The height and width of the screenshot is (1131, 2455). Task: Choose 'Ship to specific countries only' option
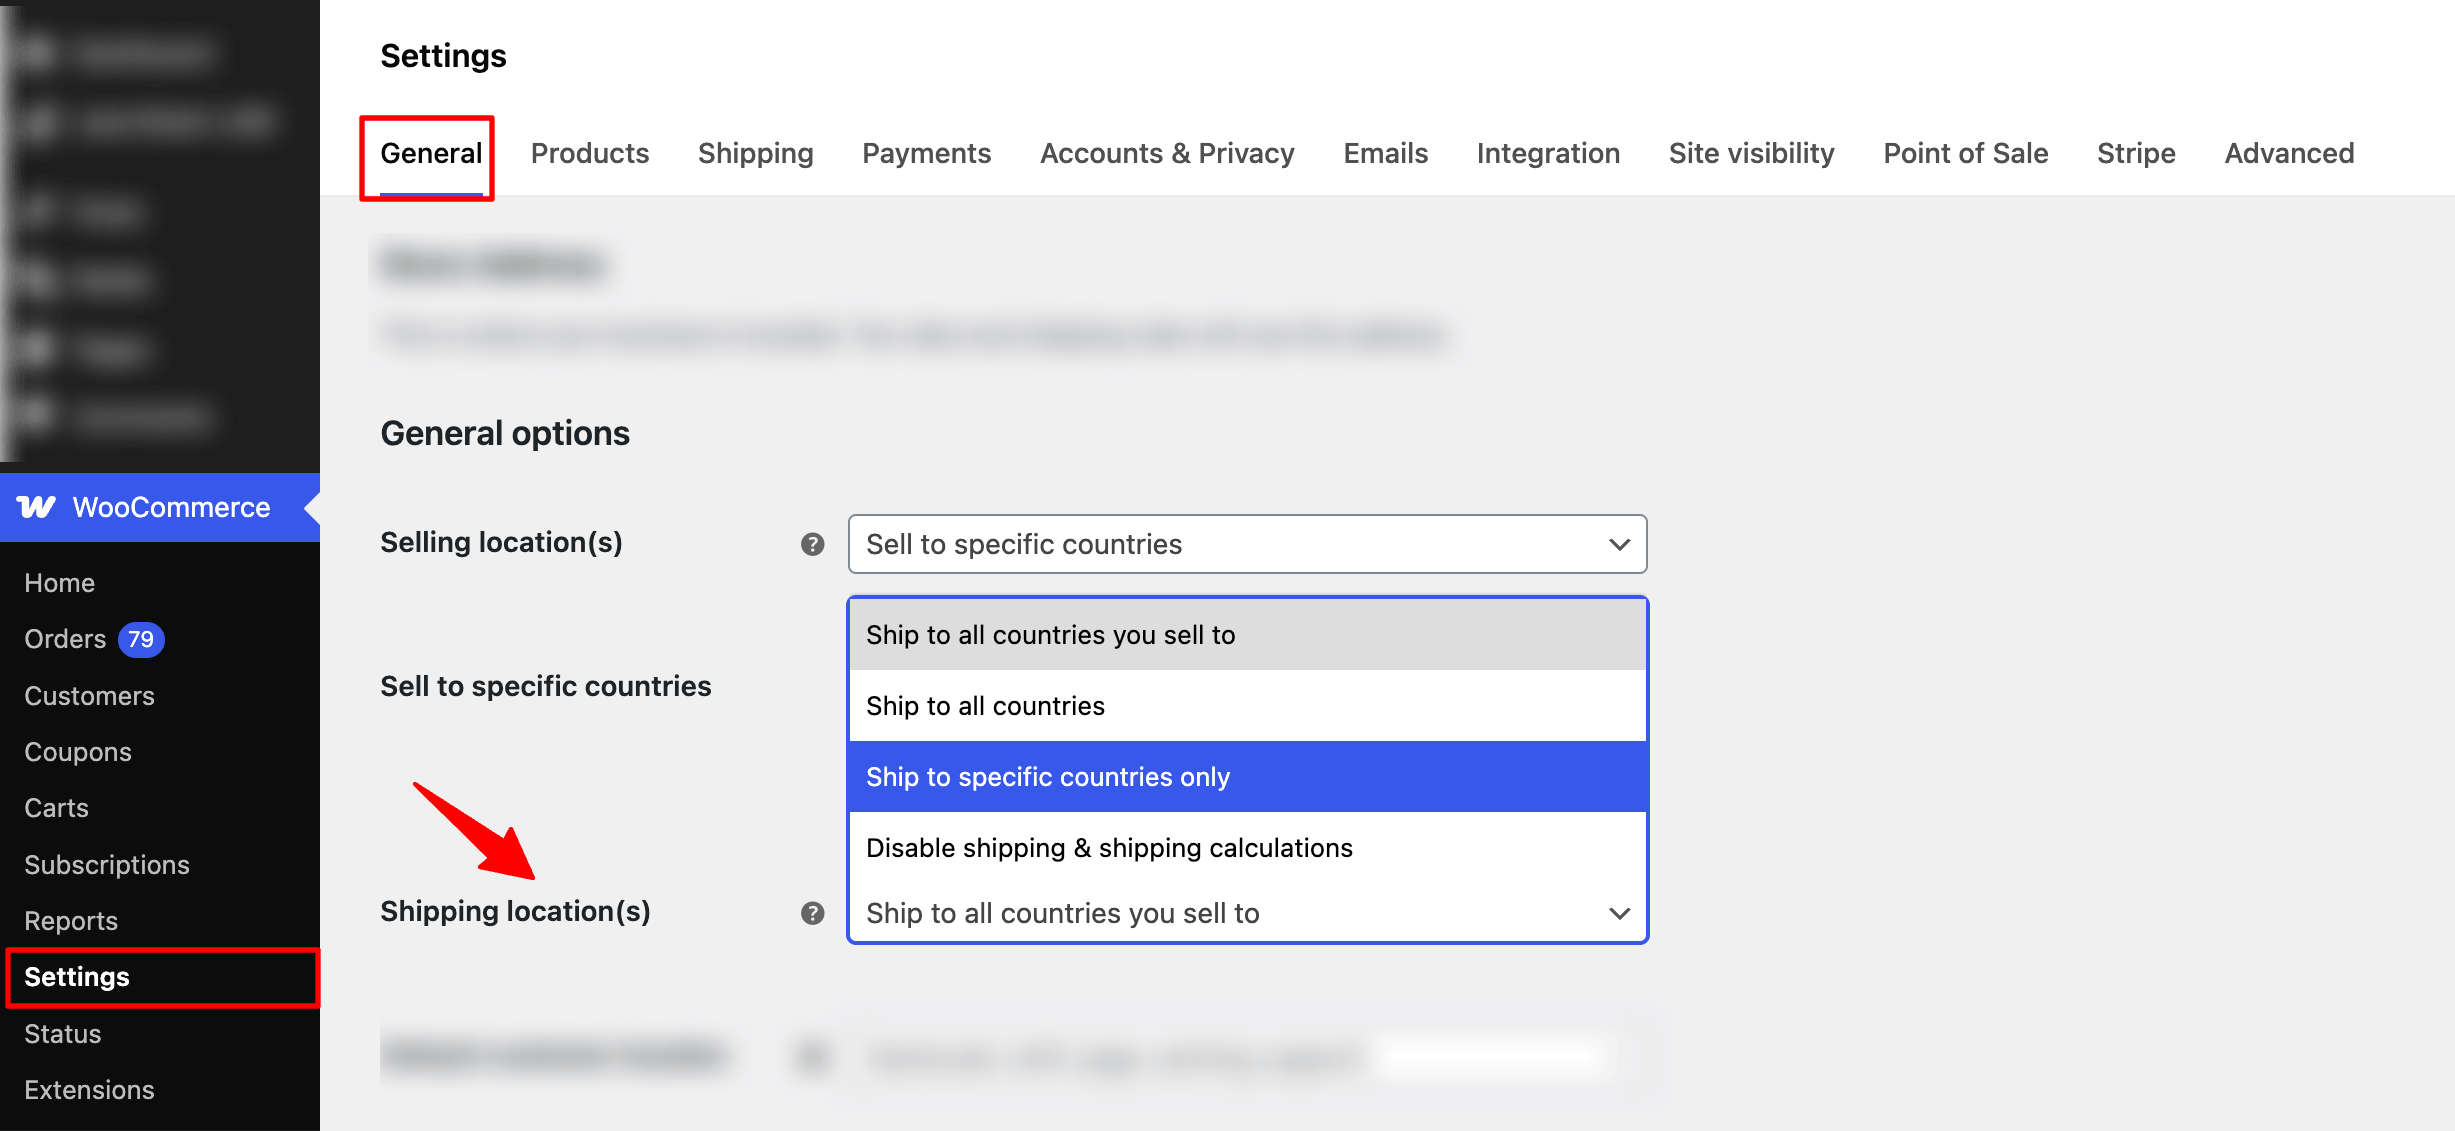(x=1047, y=776)
